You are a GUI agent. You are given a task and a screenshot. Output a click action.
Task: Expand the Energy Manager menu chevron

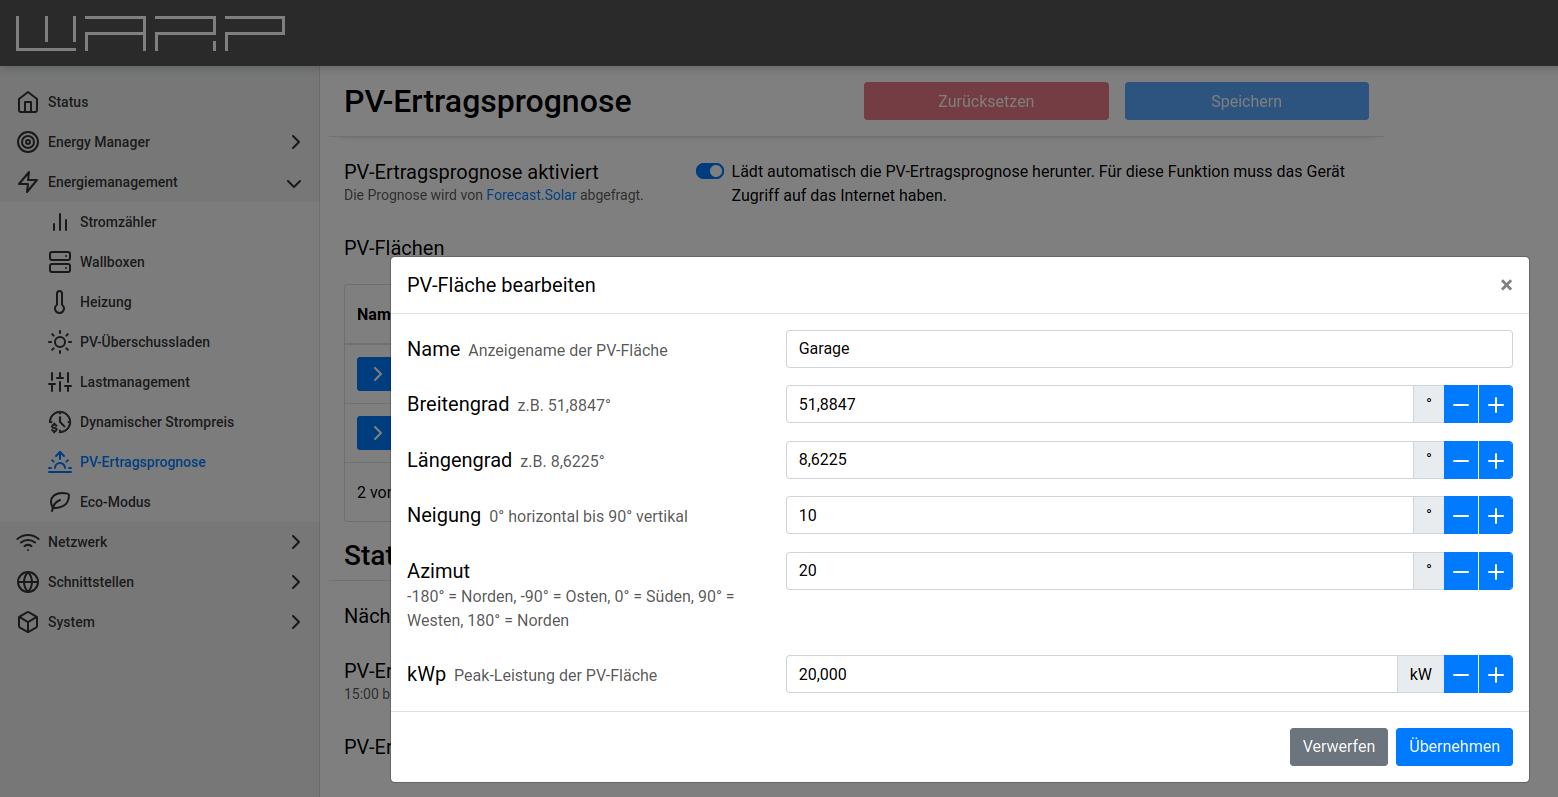point(295,142)
